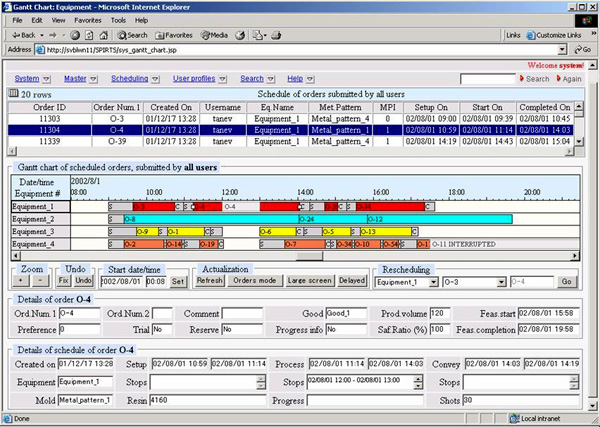Open the browser Search toolbar button

point(132,34)
